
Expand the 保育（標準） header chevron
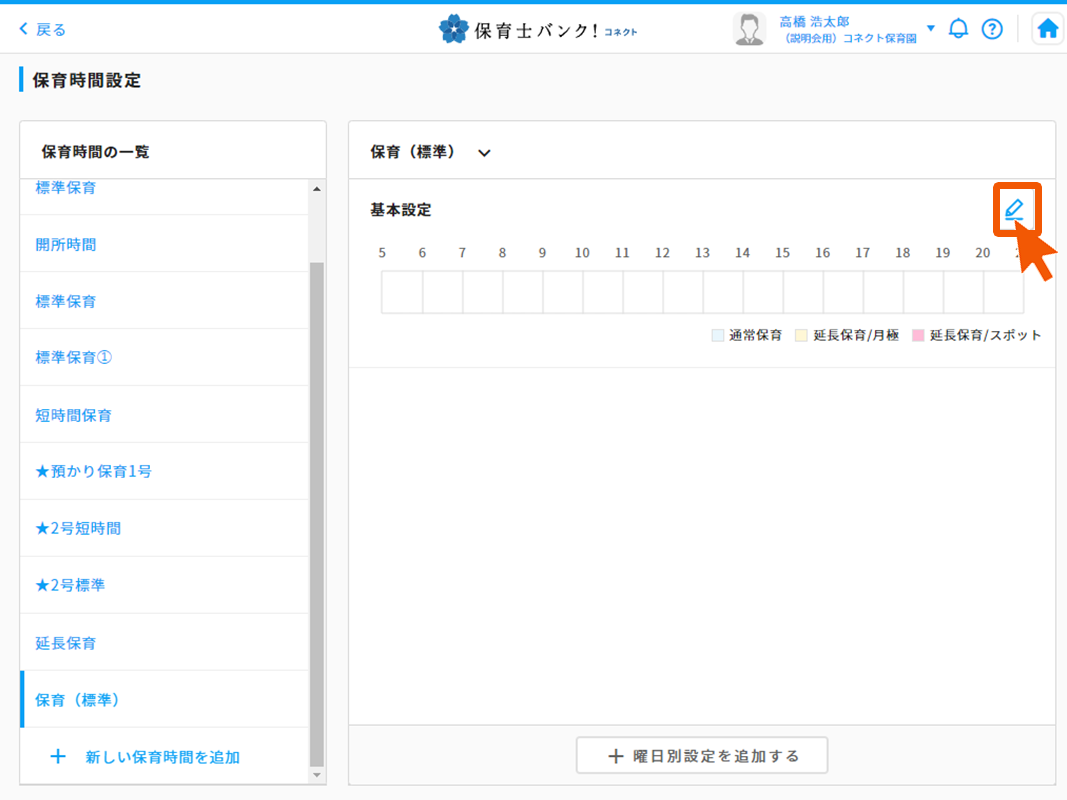click(x=485, y=153)
